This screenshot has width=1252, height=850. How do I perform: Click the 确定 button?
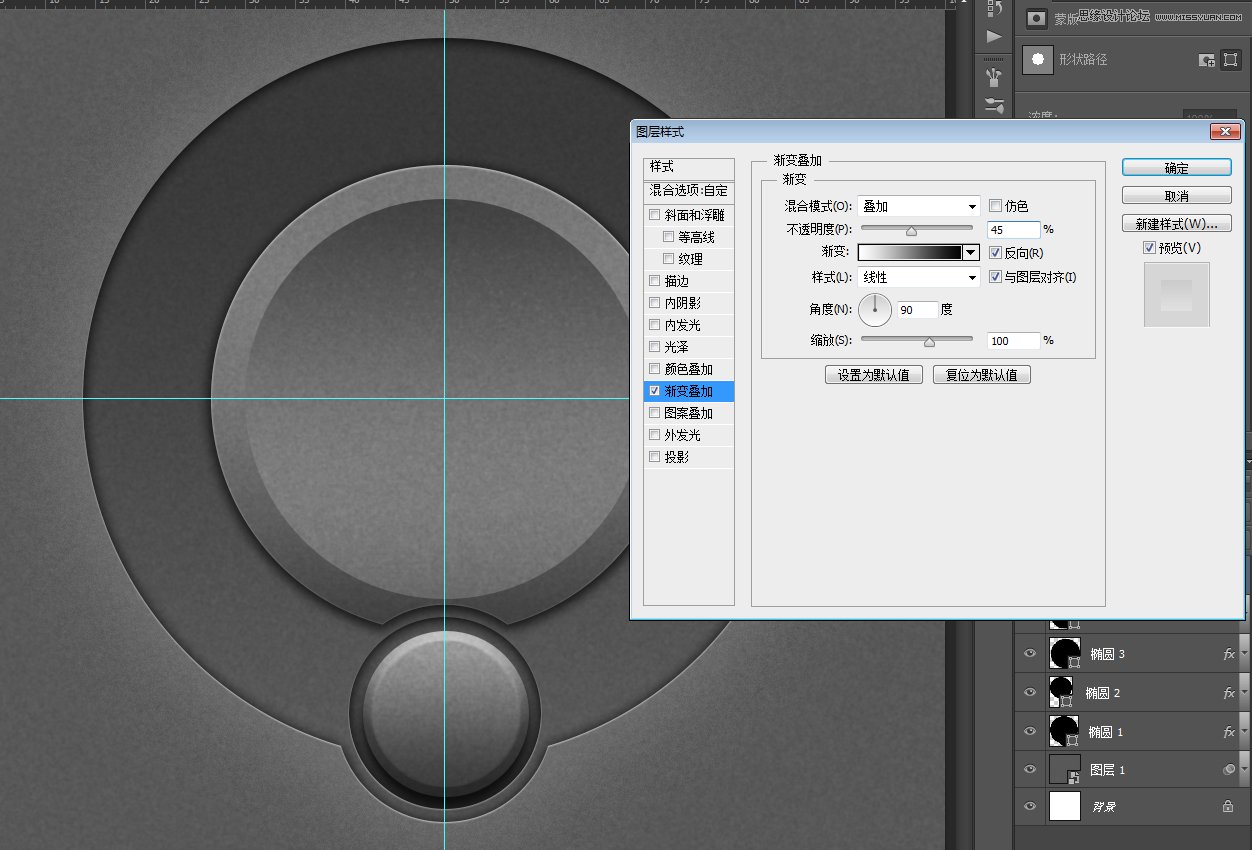click(x=1176, y=168)
